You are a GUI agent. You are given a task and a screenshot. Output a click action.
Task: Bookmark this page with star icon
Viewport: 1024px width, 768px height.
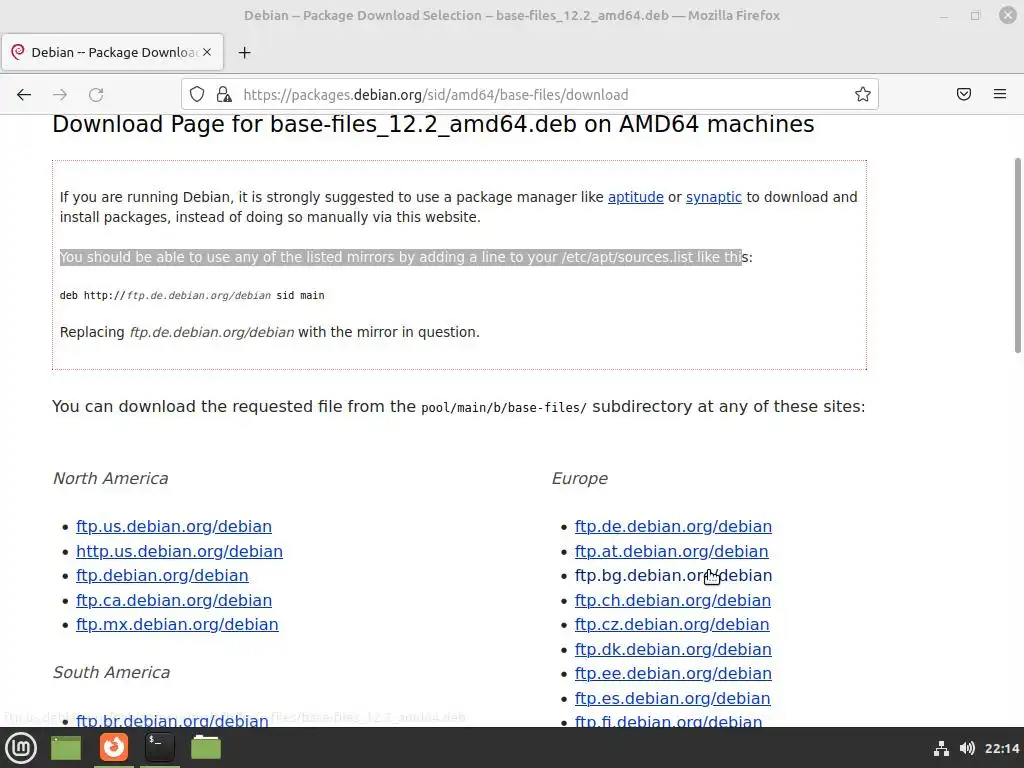[863, 95]
